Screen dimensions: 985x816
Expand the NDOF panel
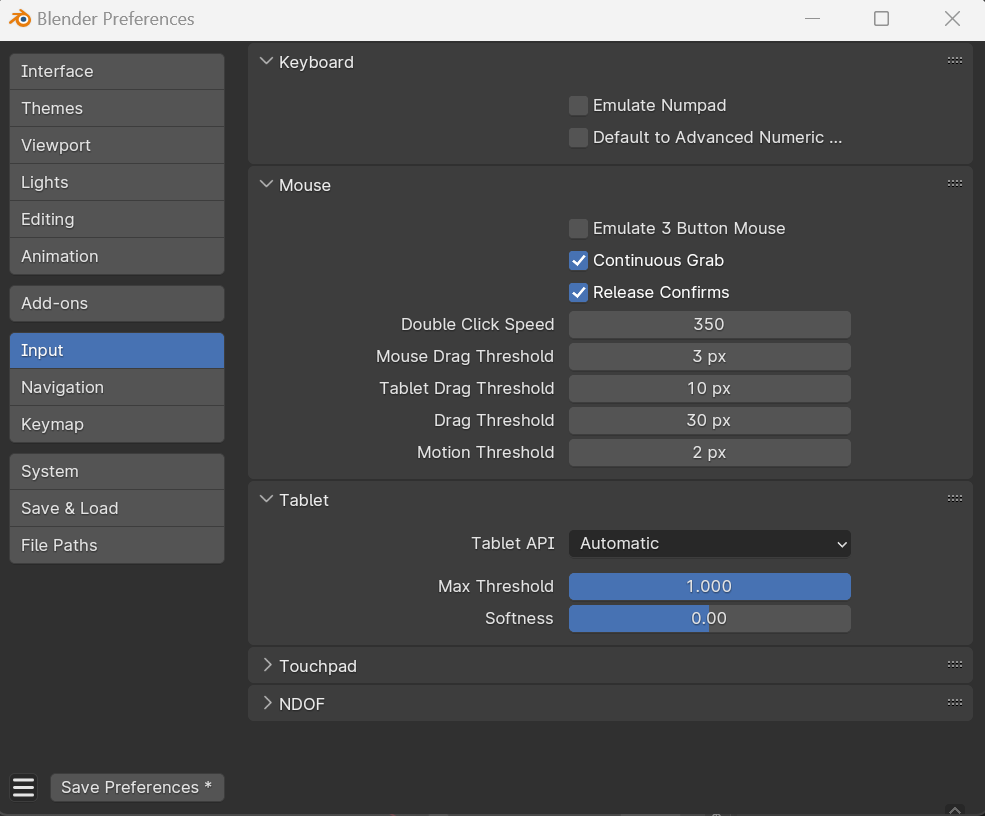click(x=267, y=703)
